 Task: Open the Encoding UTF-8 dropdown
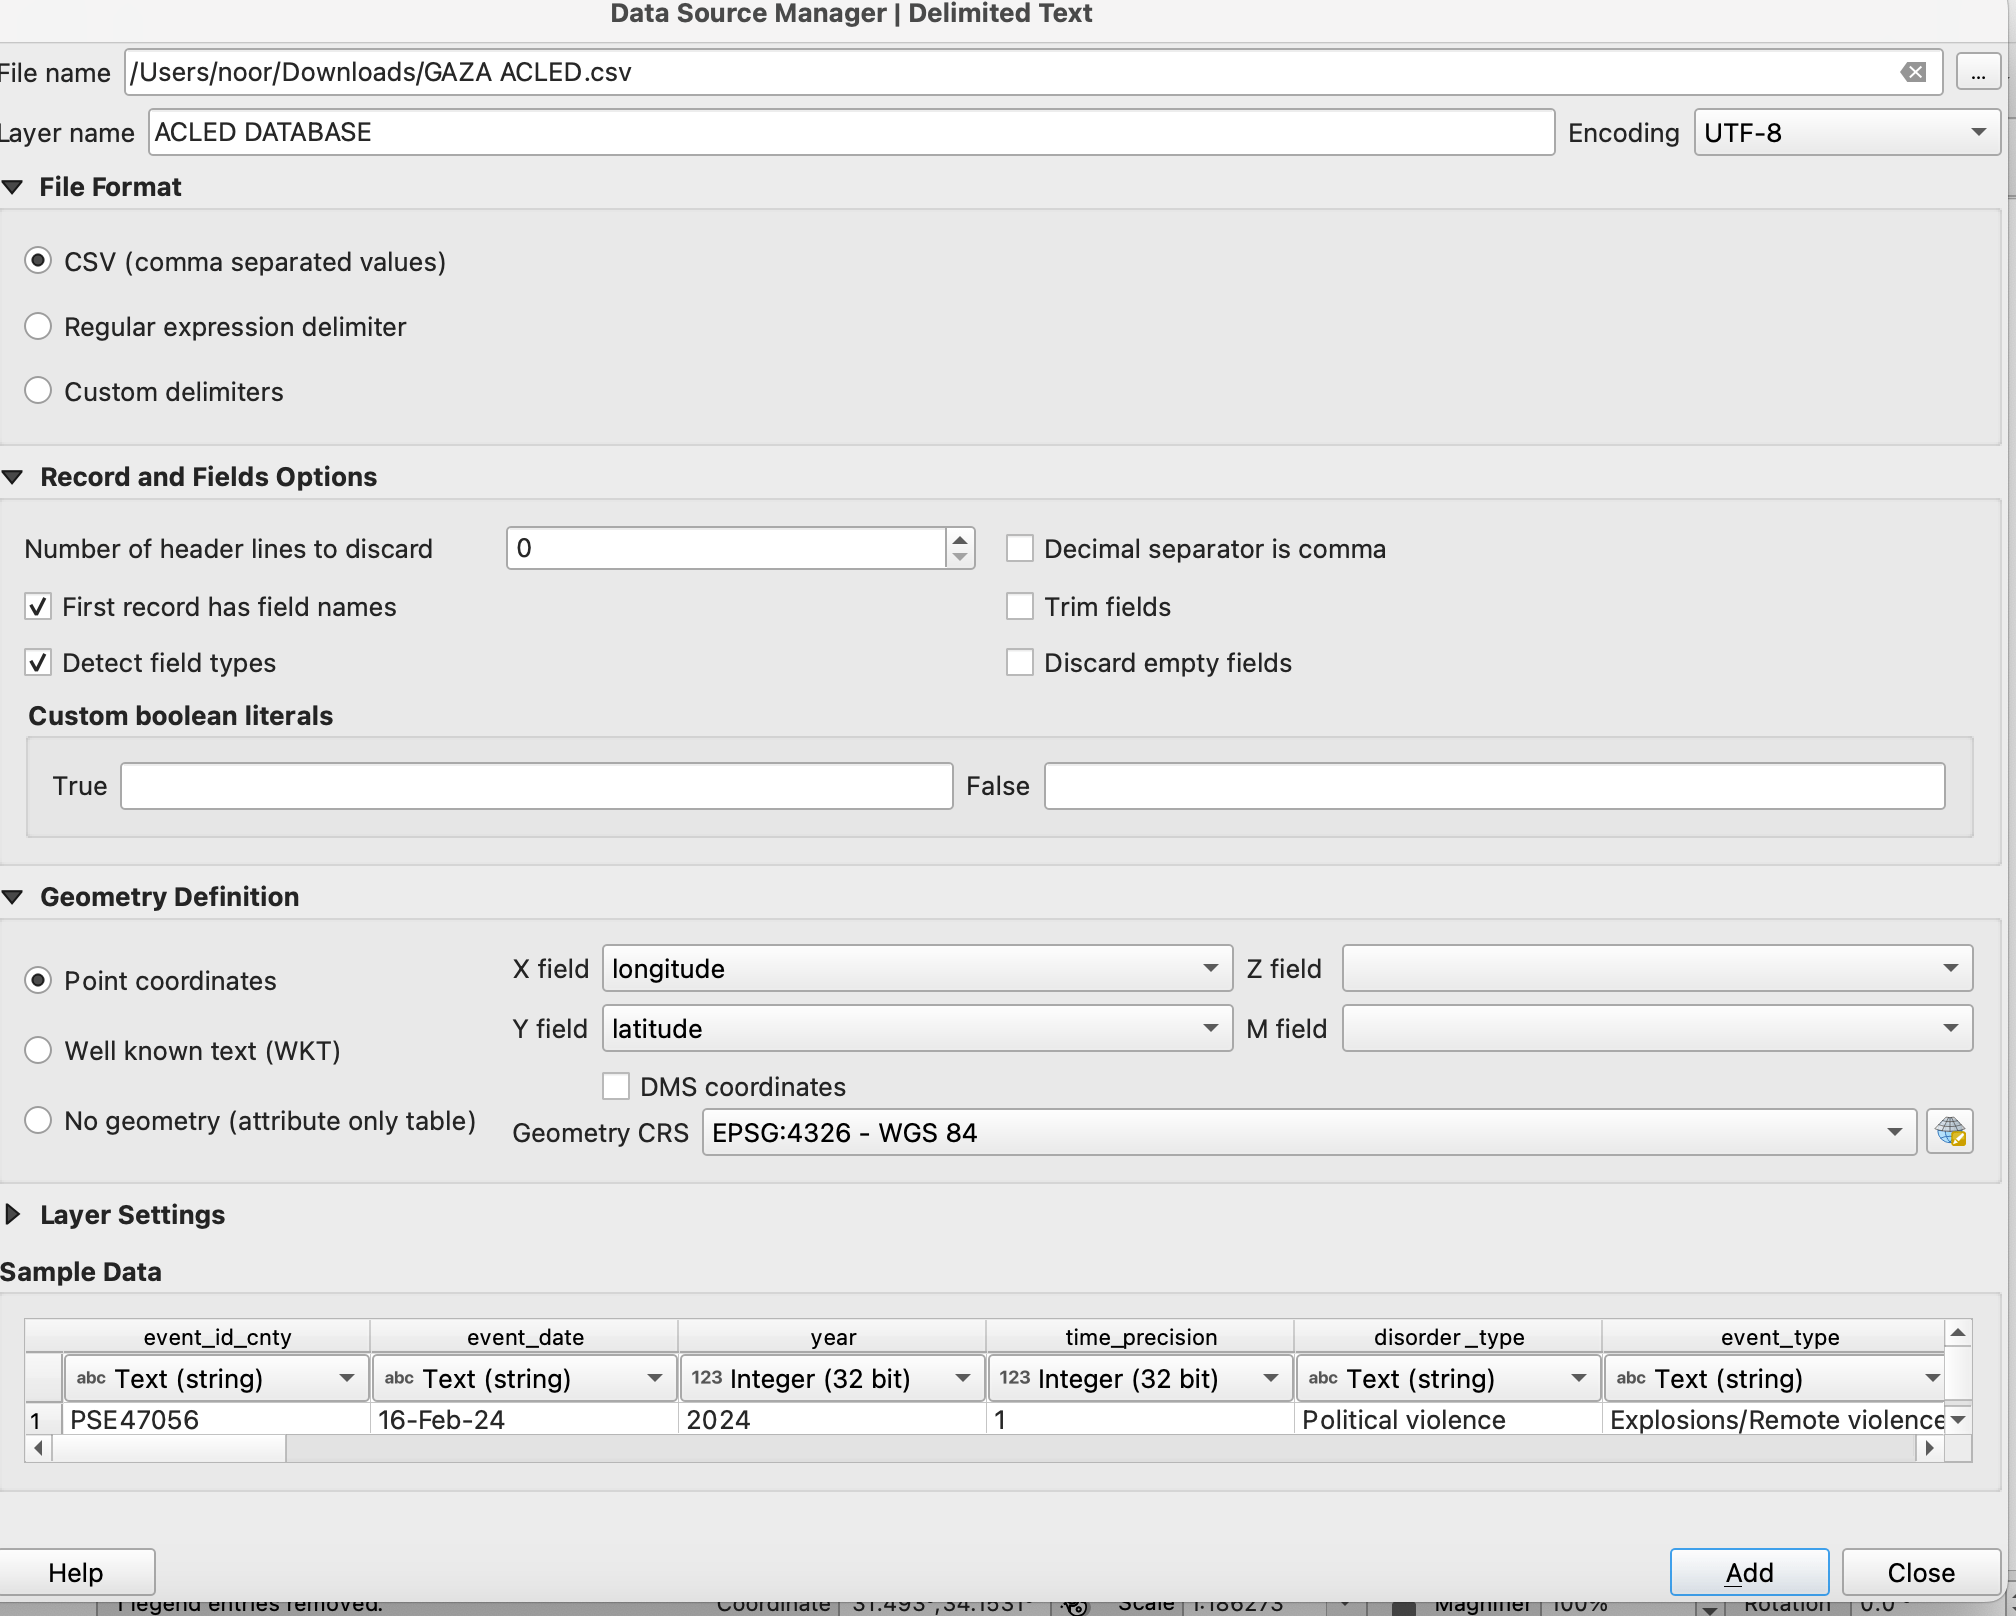[1846, 133]
